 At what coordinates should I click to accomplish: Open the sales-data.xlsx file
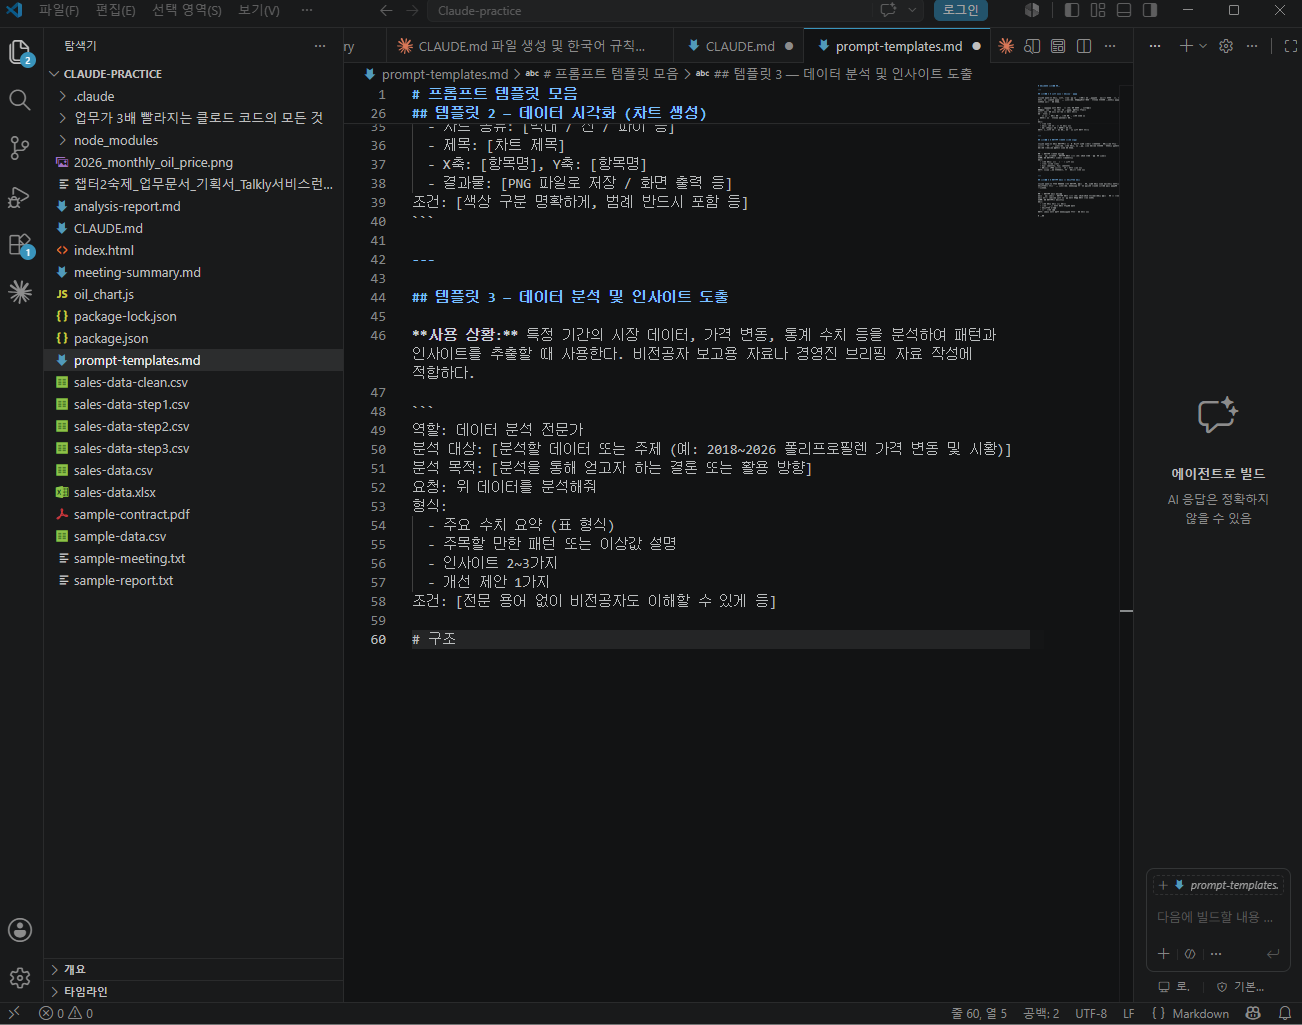click(193, 492)
